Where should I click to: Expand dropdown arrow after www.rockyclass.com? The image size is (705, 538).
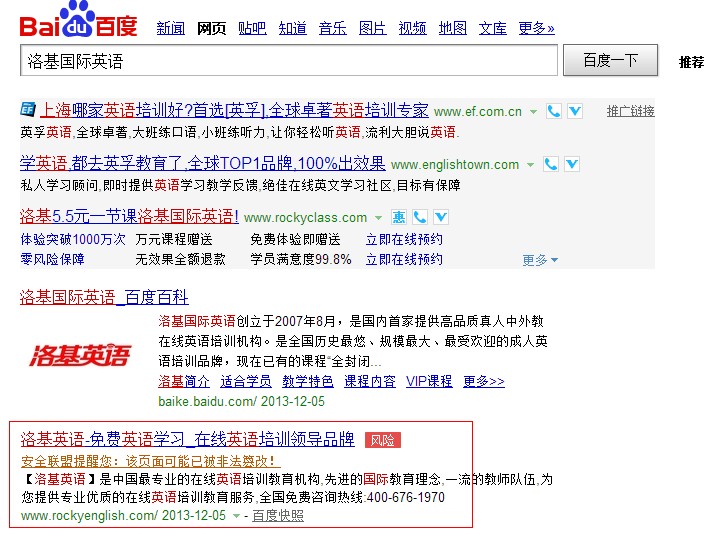click(x=379, y=218)
